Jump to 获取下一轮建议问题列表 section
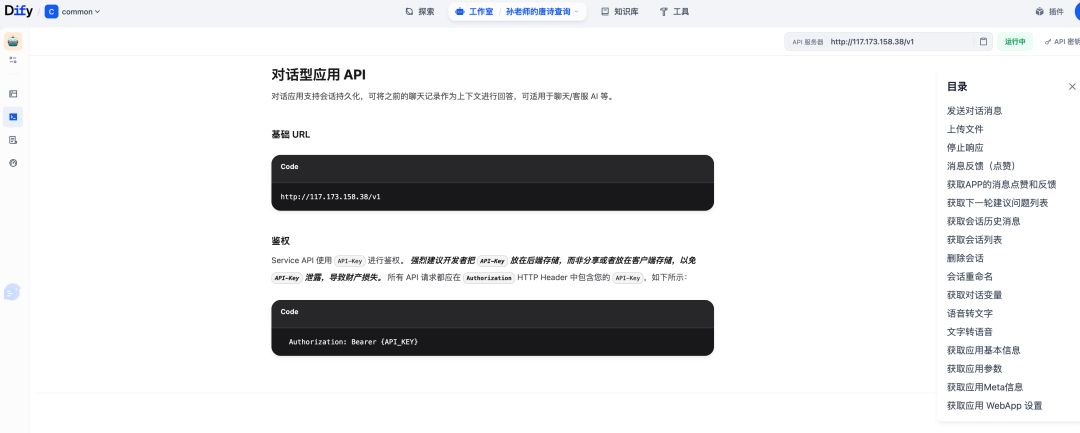 997,203
